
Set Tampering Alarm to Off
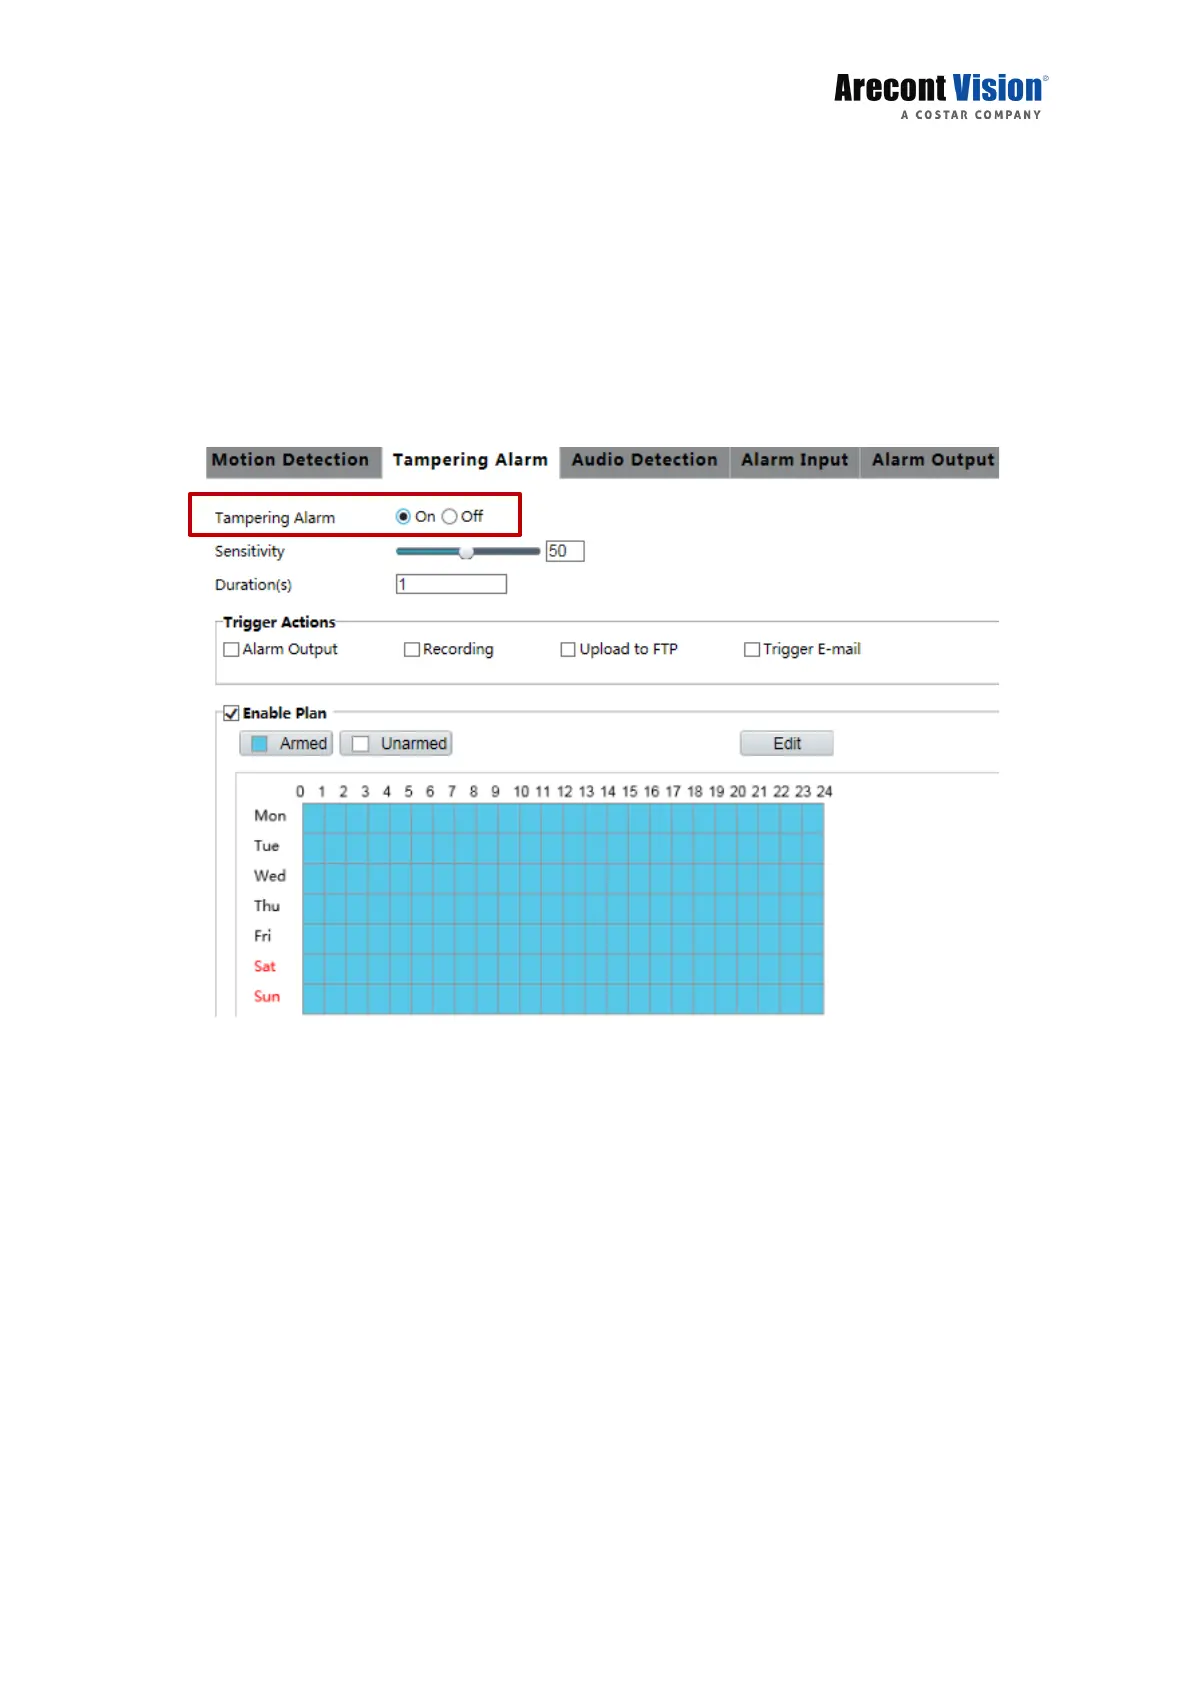(450, 517)
